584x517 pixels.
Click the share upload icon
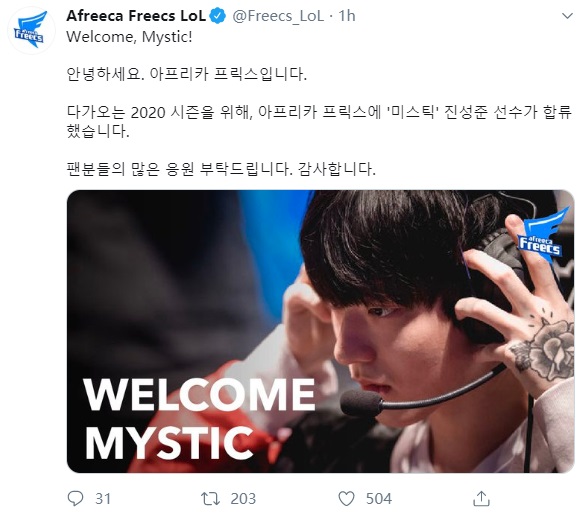pos(481,498)
